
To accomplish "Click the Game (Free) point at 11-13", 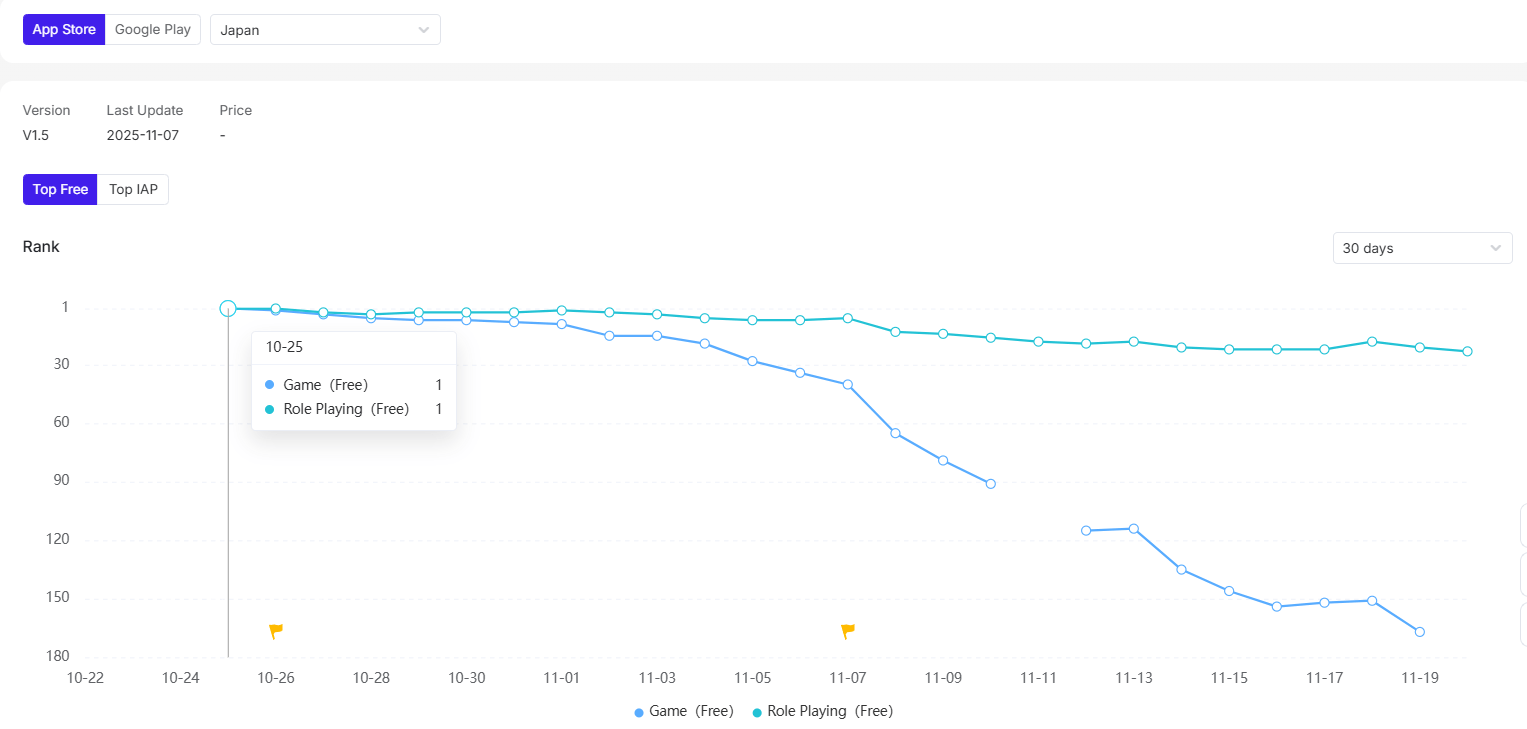I will click(1134, 528).
